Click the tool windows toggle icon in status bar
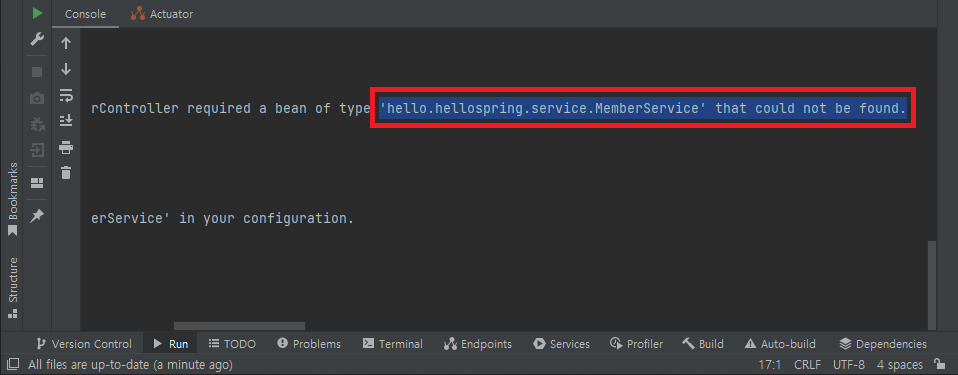Screen dimensions: 958x375 13,365
